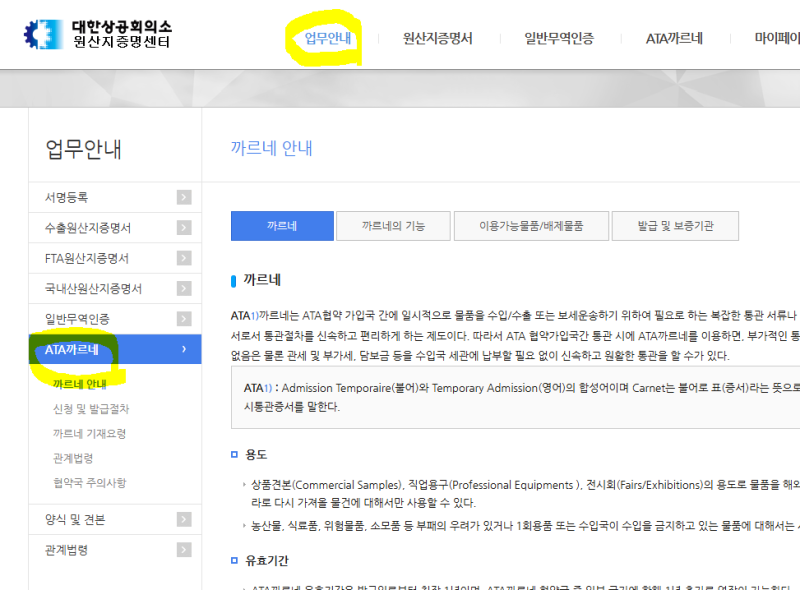
Task: Open the 협약국 주의사항 submenu item
Action: click(x=89, y=482)
